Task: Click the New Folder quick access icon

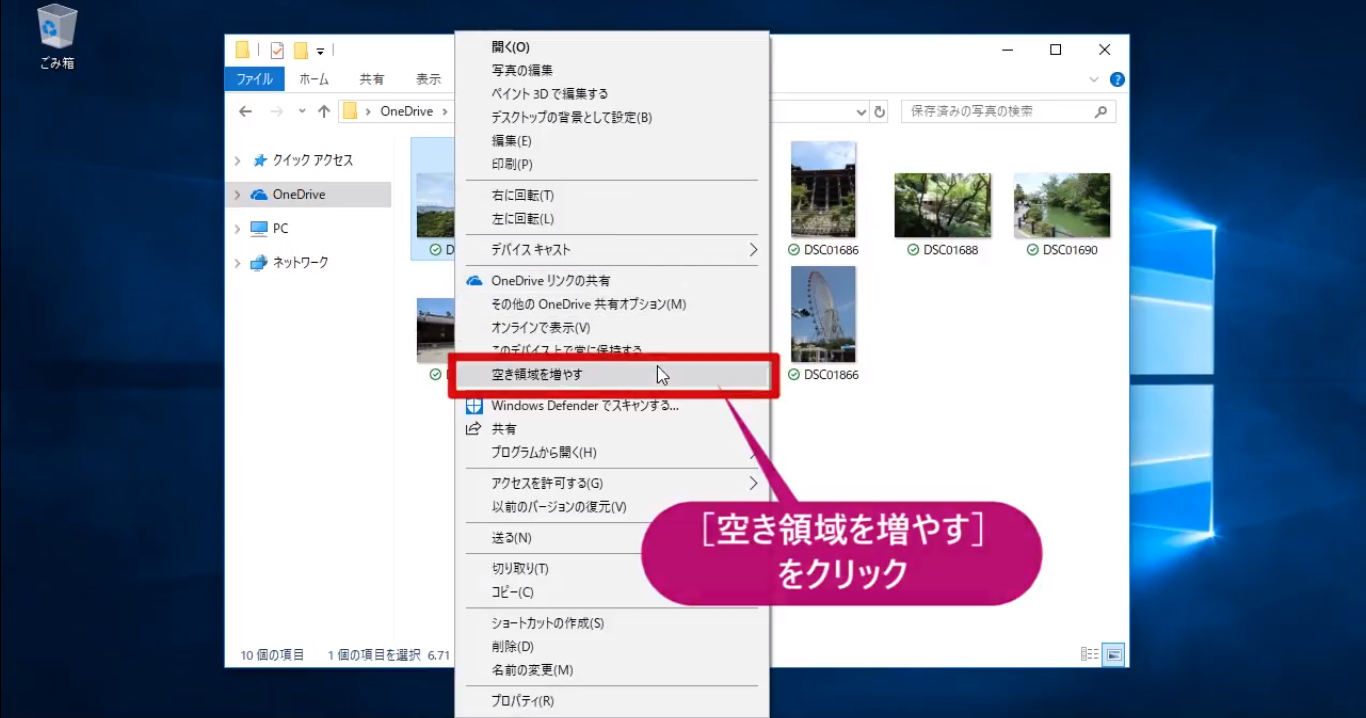Action: tap(300, 50)
